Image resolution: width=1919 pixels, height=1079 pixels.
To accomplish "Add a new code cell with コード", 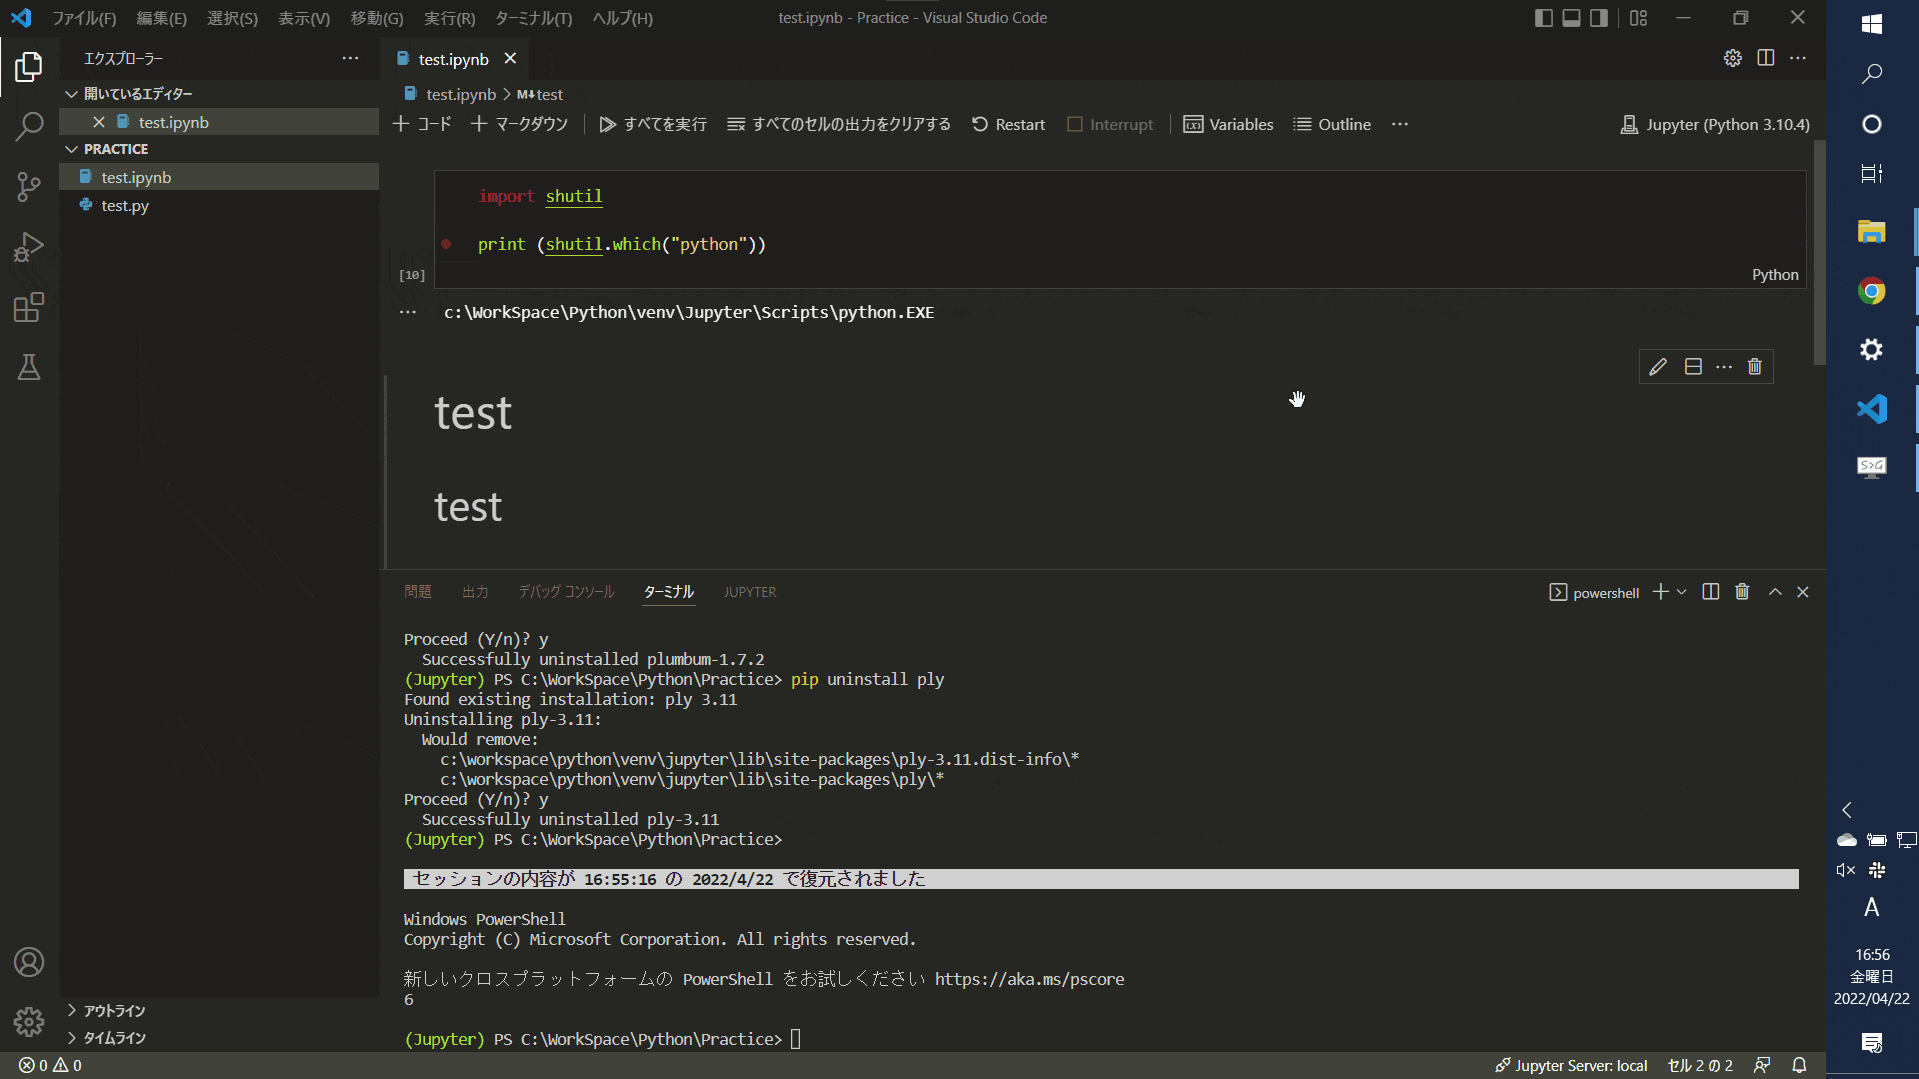I will [x=422, y=124].
